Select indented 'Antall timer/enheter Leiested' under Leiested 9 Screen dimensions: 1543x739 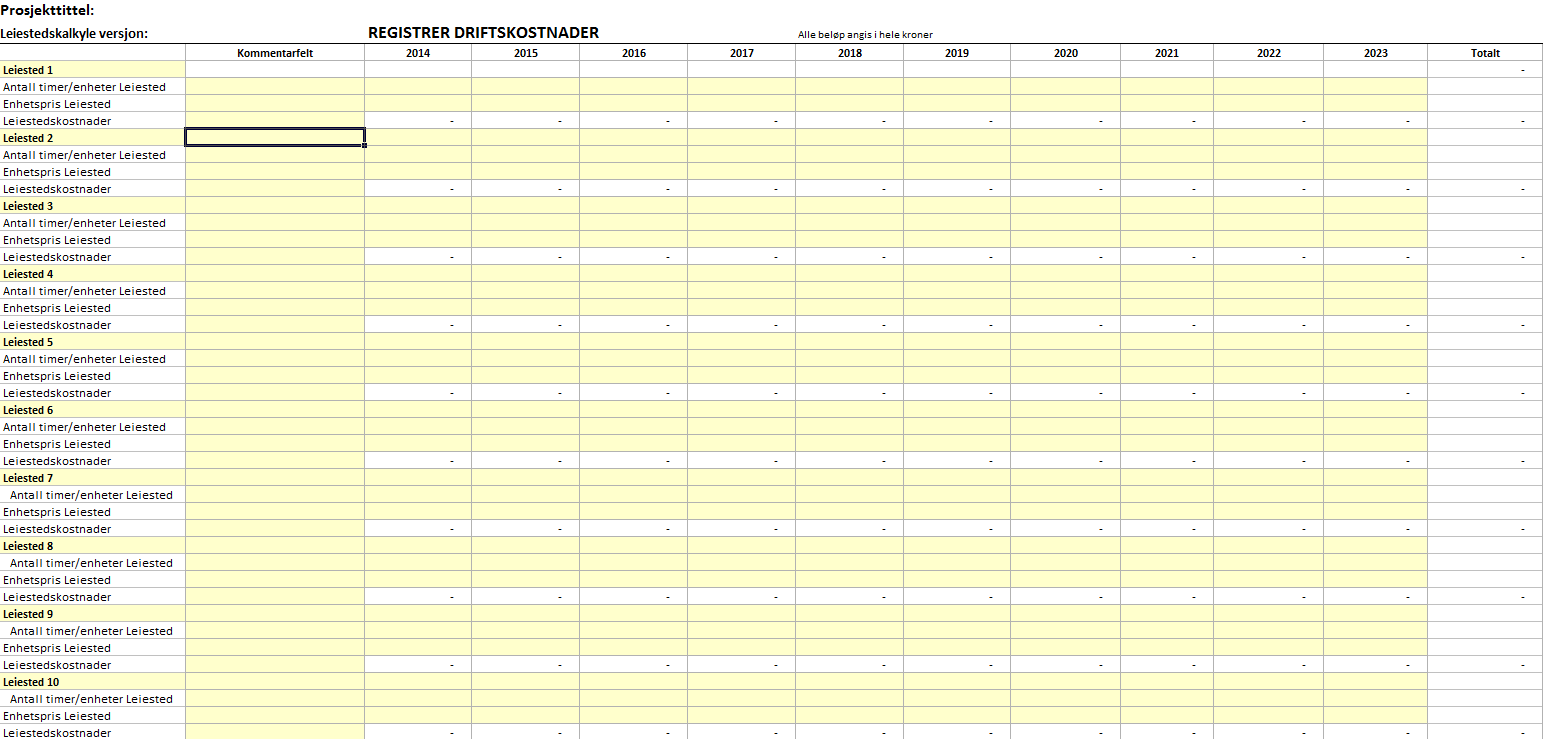pos(91,631)
